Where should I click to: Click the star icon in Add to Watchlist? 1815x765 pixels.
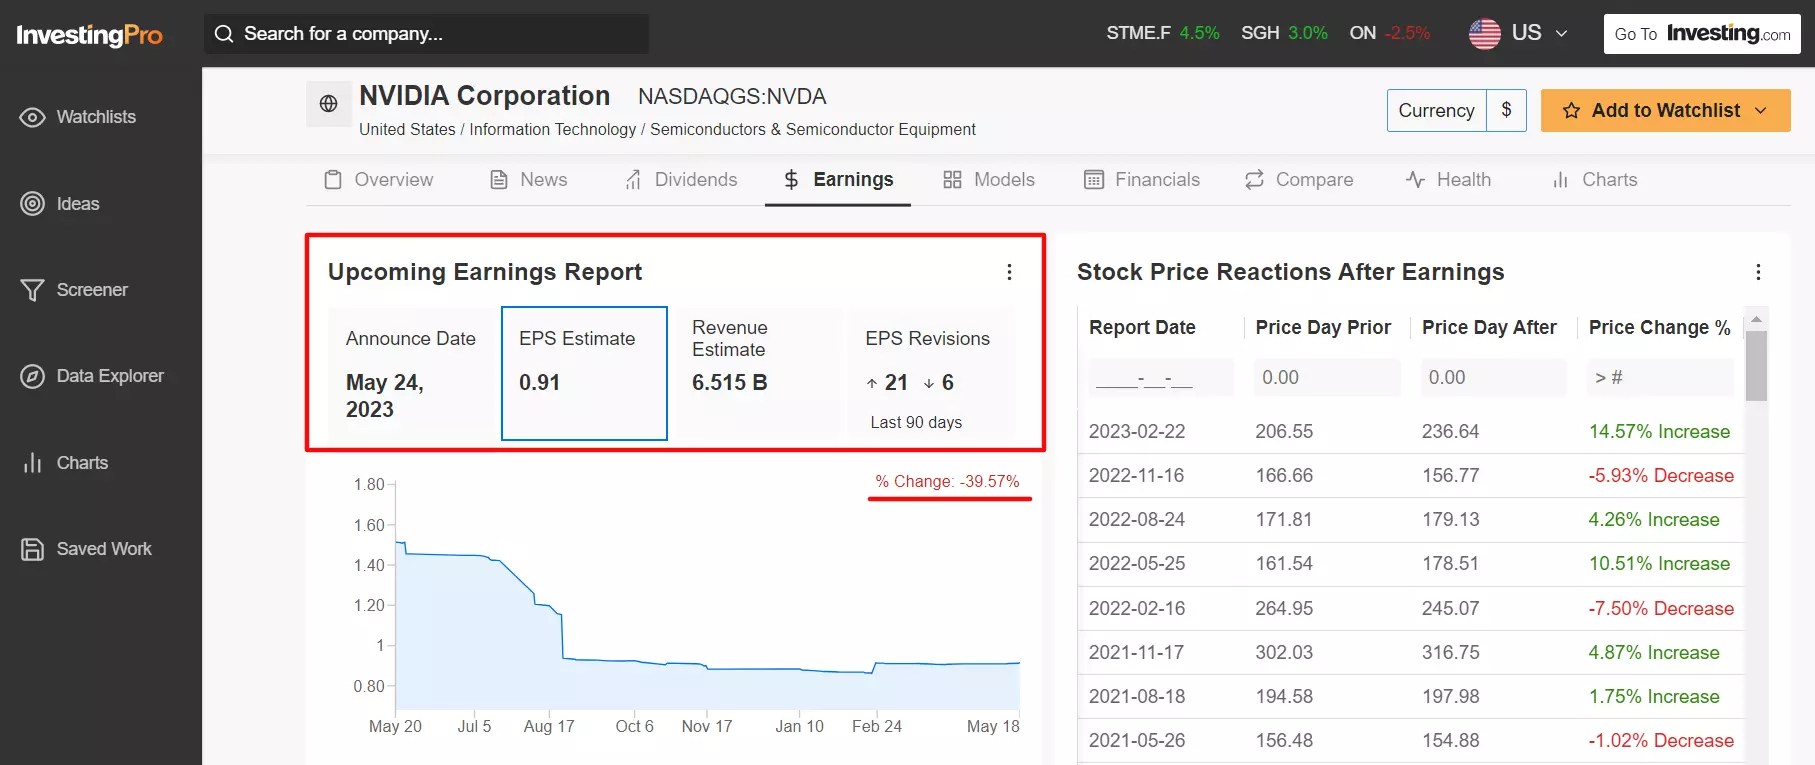click(x=1571, y=111)
